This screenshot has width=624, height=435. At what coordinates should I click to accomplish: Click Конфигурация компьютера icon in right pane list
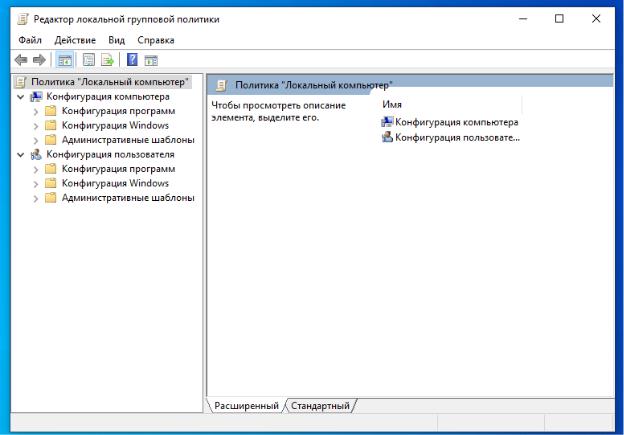coord(387,122)
